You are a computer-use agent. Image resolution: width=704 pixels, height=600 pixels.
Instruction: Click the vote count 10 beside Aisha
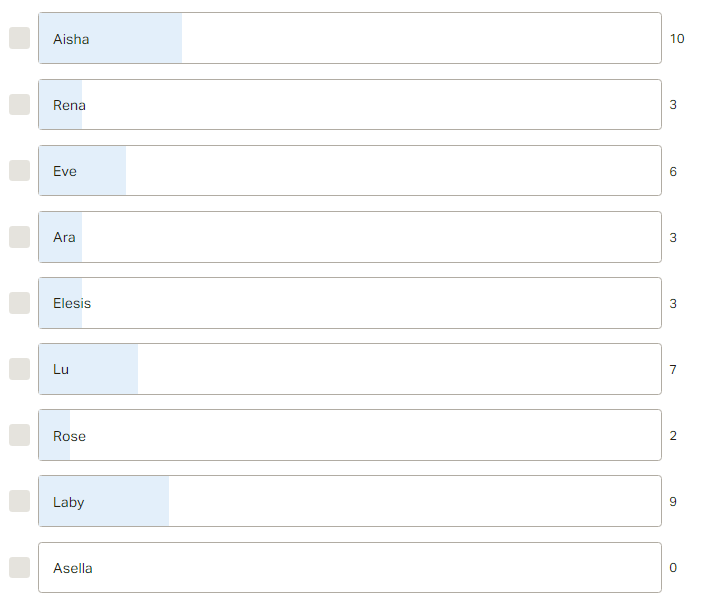coord(677,39)
